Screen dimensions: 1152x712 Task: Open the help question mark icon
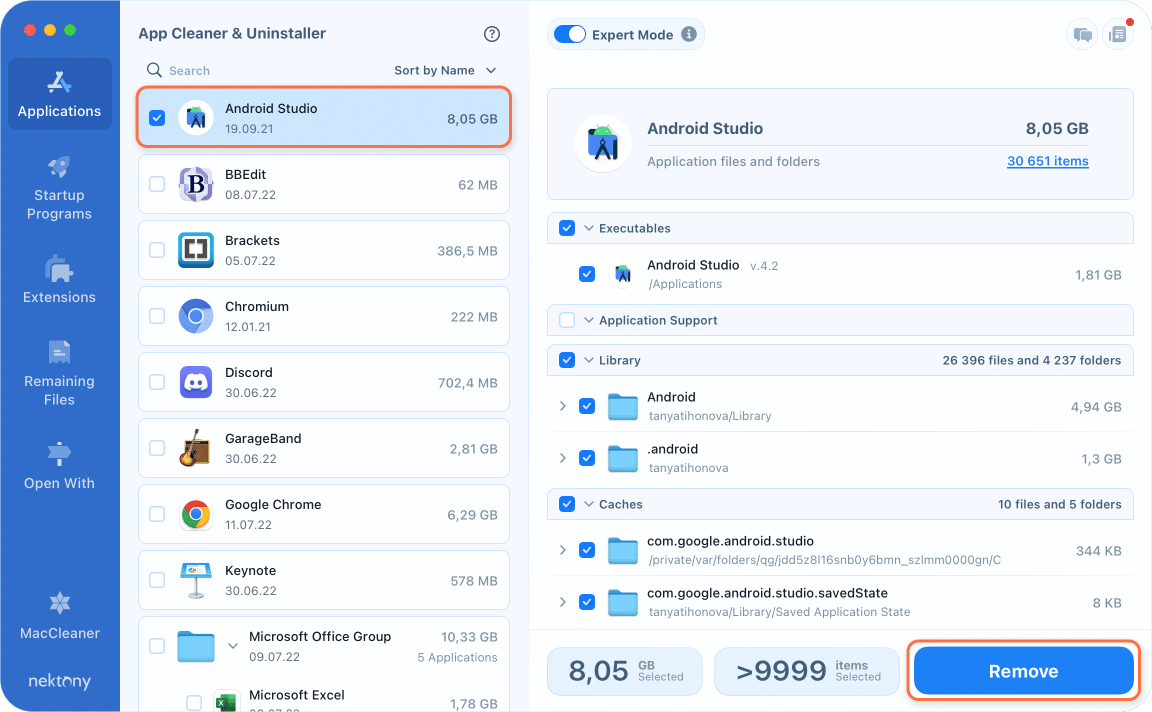[491, 34]
